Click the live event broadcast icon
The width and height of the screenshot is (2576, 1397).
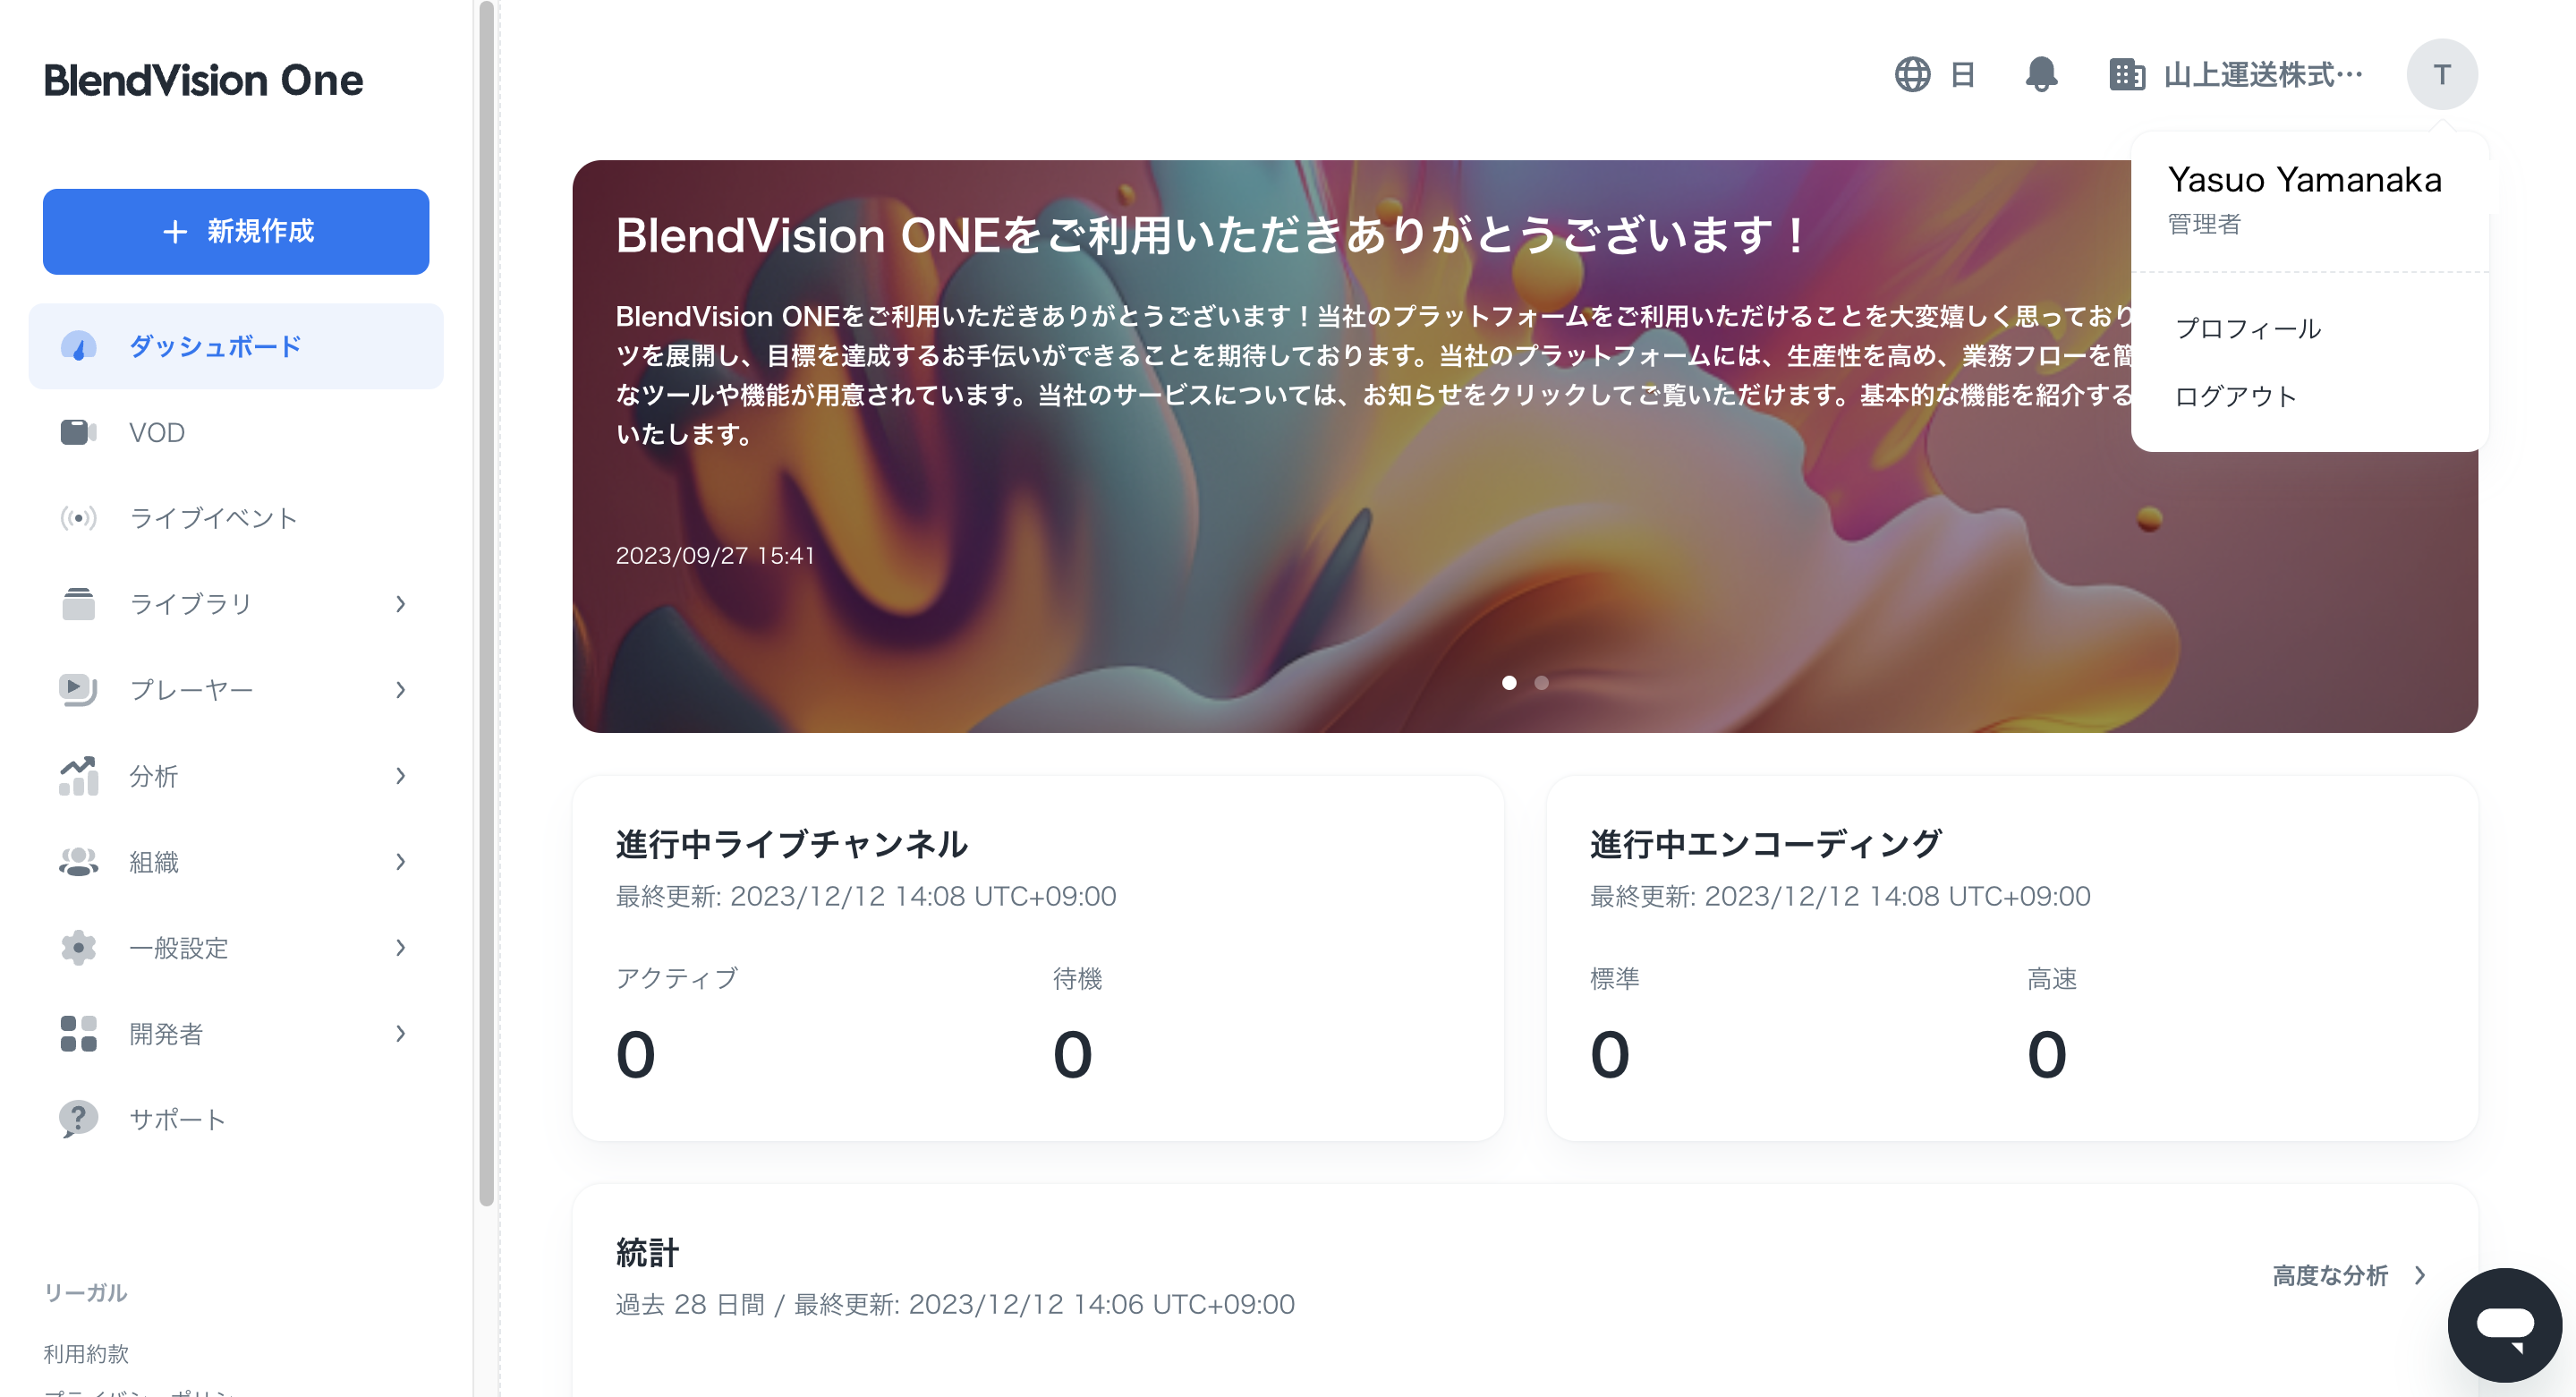click(78, 518)
